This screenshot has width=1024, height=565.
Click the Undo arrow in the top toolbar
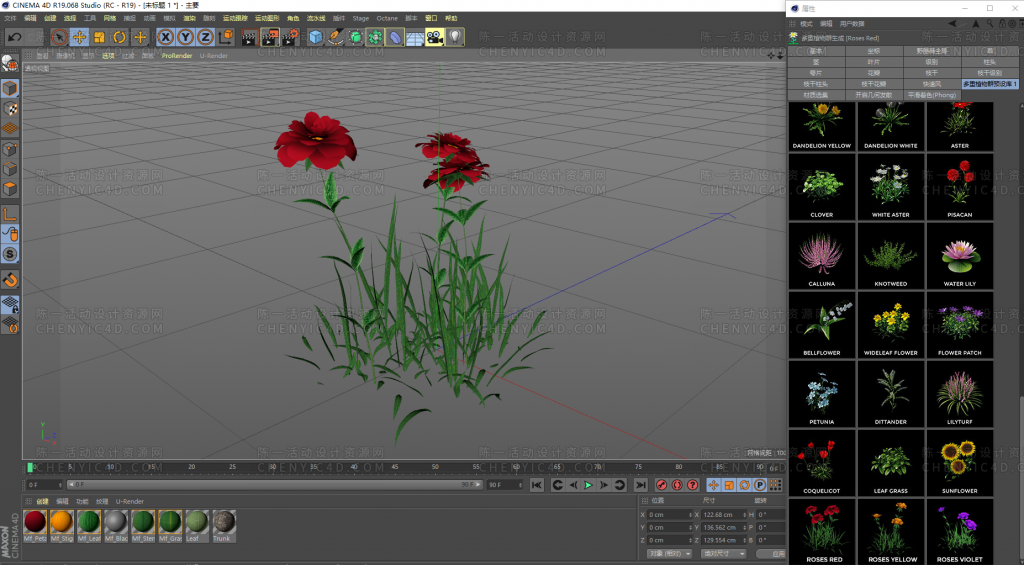pos(14,37)
